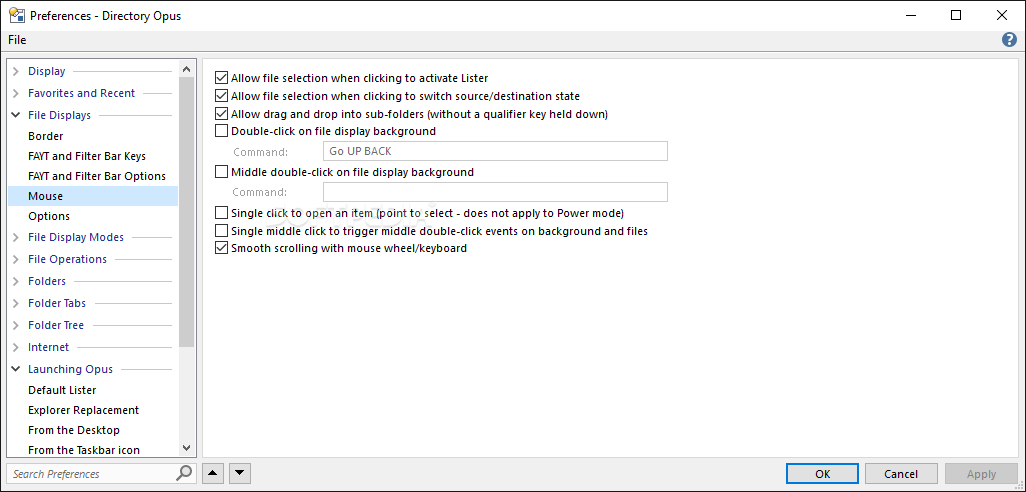Collapse the Launching Opus category
Screen dimensions: 1026x492
coord(16,369)
